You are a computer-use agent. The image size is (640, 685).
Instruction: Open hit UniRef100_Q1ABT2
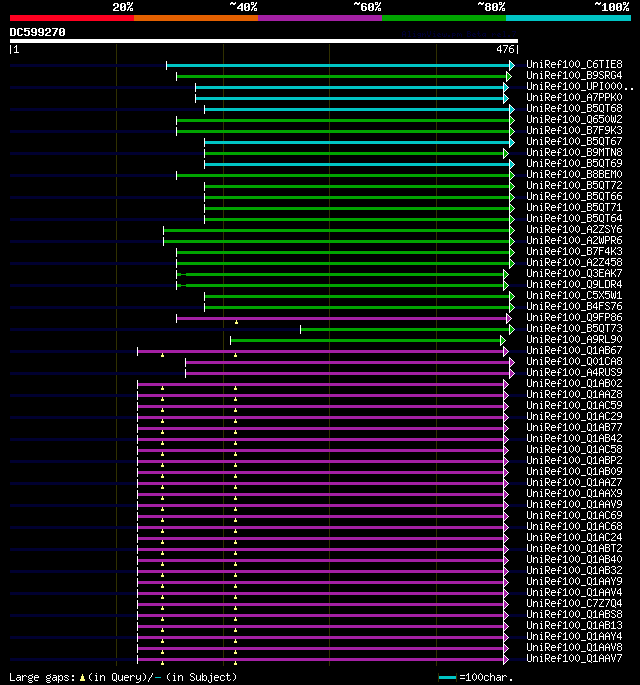tap(574, 548)
